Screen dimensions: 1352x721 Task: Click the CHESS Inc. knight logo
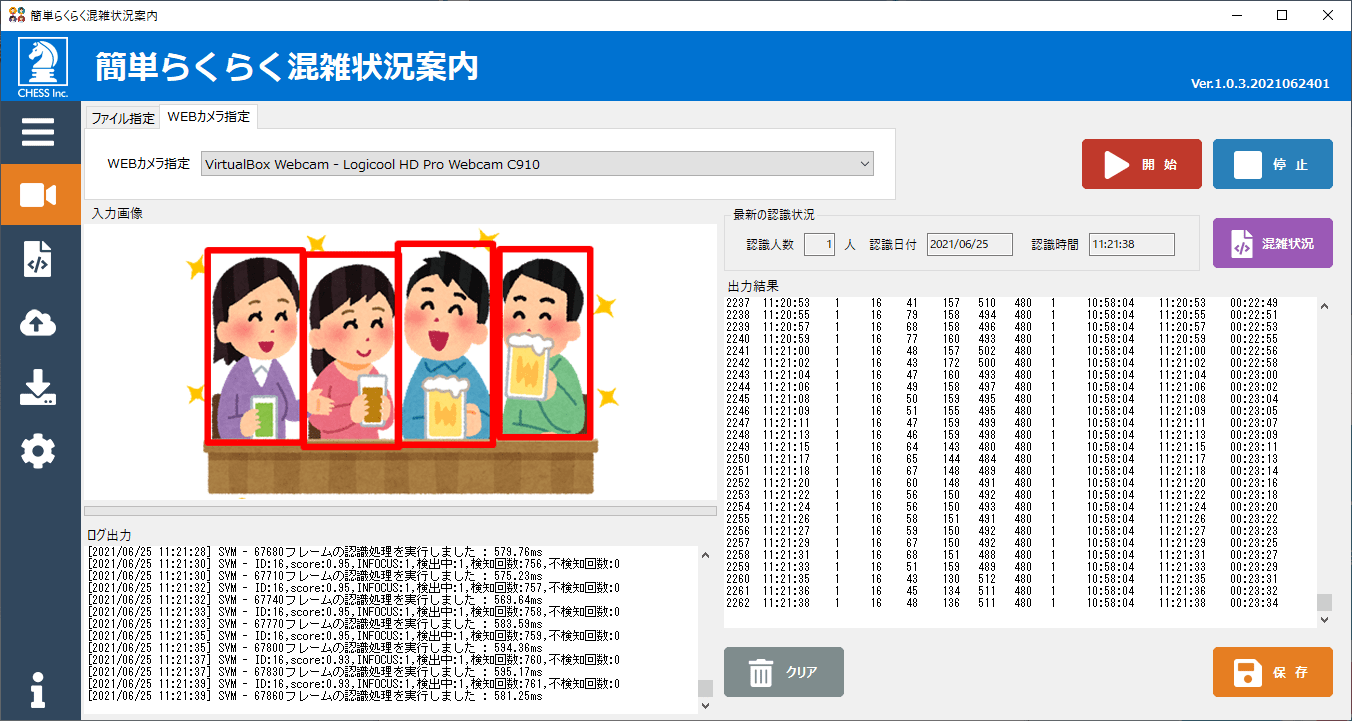click(x=42, y=66)
